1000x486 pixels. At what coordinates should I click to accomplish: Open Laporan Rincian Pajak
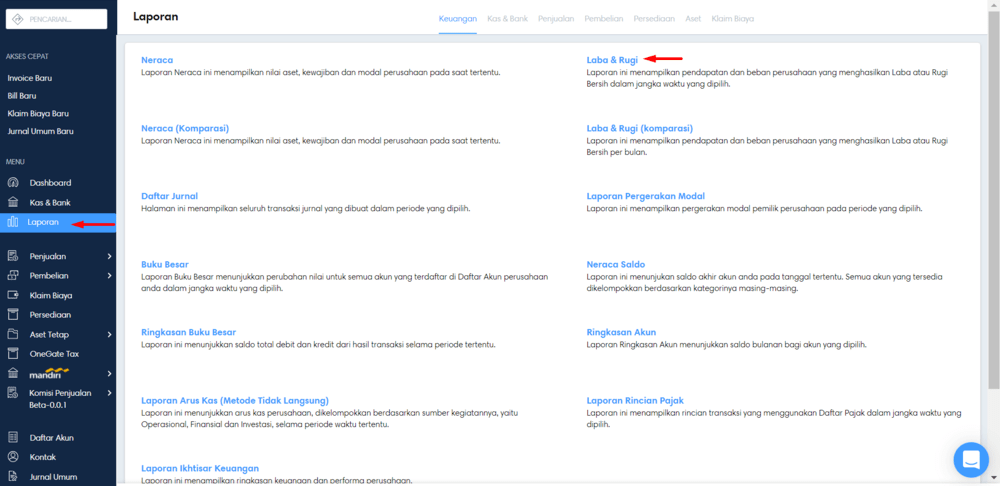coord(635,401)
